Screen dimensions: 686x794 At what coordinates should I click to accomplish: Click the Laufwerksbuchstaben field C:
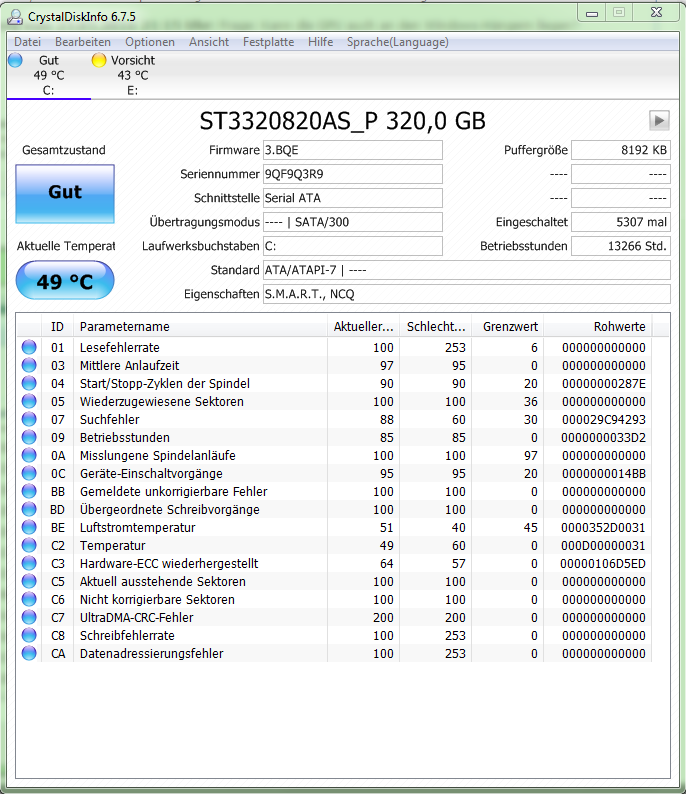(x=353, y=246)
